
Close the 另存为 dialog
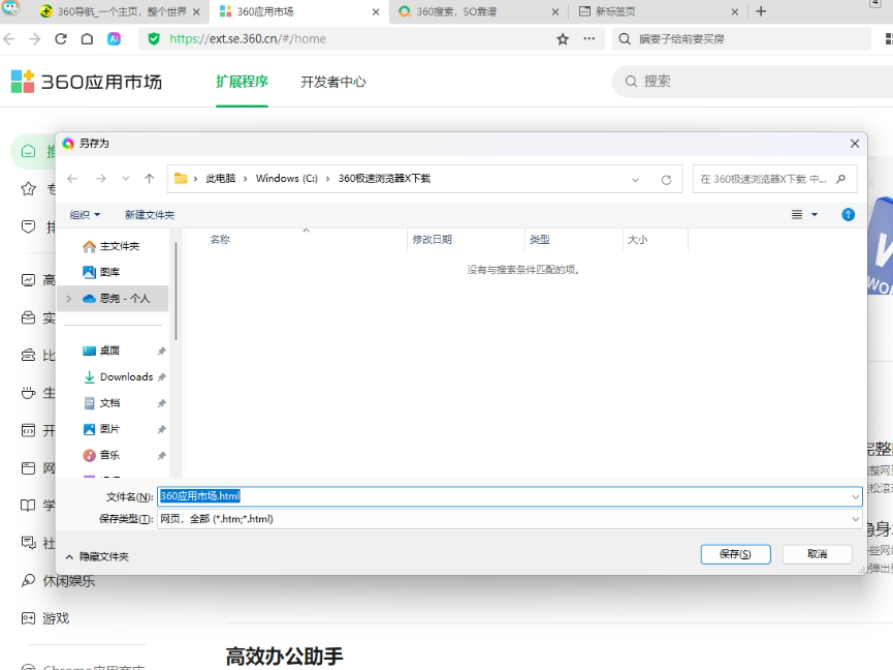tap(854, 144)
